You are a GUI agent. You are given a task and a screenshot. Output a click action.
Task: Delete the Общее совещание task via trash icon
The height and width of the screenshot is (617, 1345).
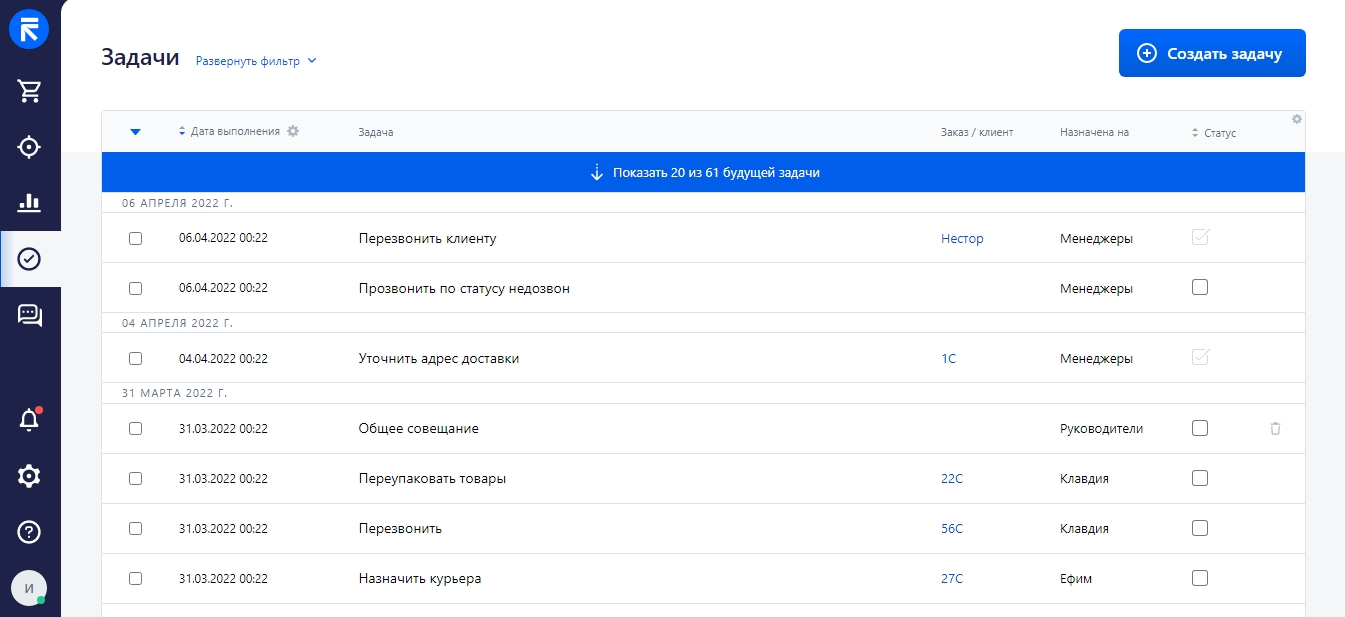pyautogui.click(x=1275, y=428)
